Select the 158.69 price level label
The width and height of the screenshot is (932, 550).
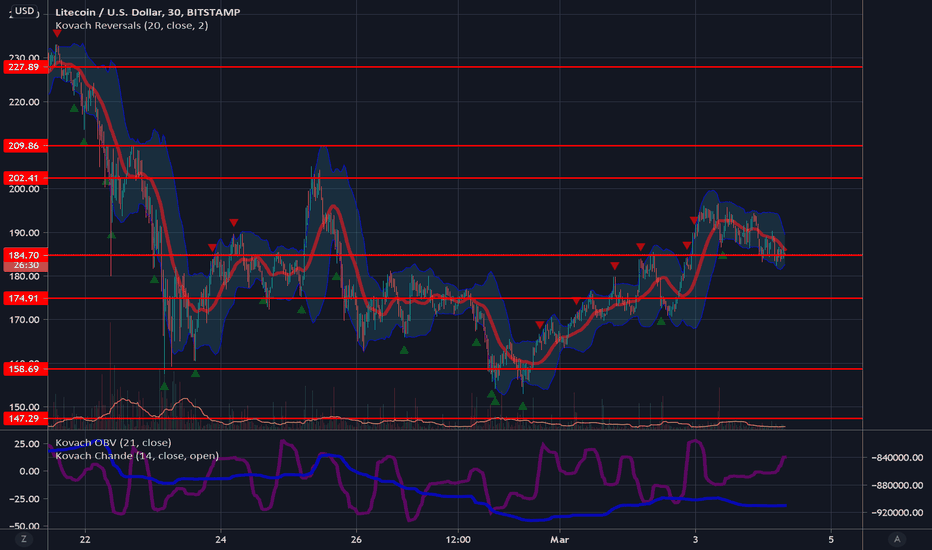[25, 369]
